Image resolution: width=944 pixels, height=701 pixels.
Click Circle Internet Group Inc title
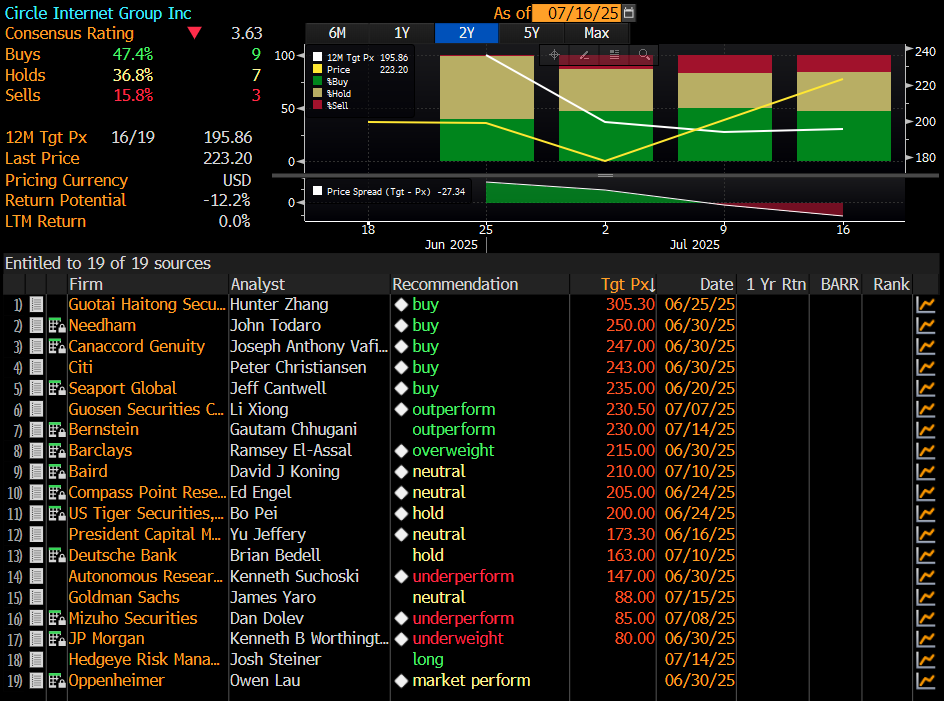98,13
